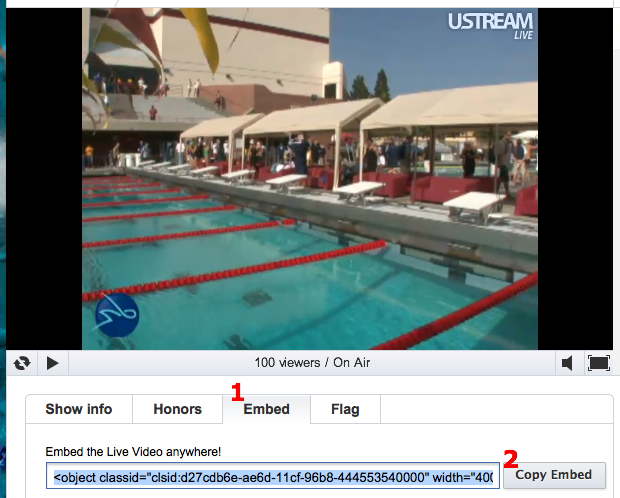Viewport: 620px width, 498px height.
Task: Click inside the embed code text field
Action: (273, 476)
